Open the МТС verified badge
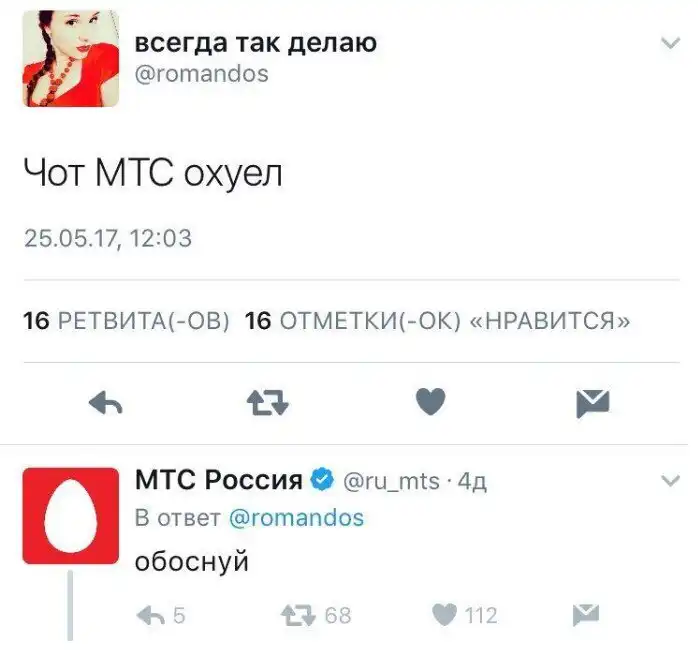The image size is (698, 650). pyautogui.click(x=322, y=481)
